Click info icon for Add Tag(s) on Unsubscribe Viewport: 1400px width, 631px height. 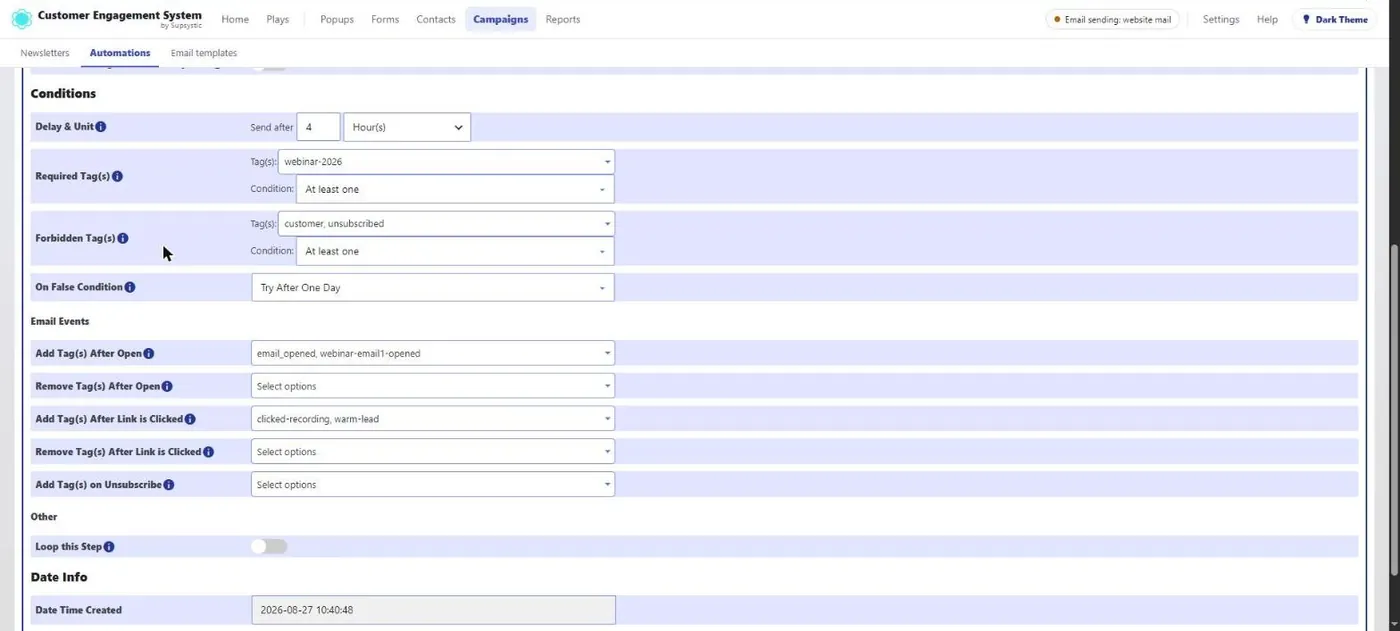(169, 485)
